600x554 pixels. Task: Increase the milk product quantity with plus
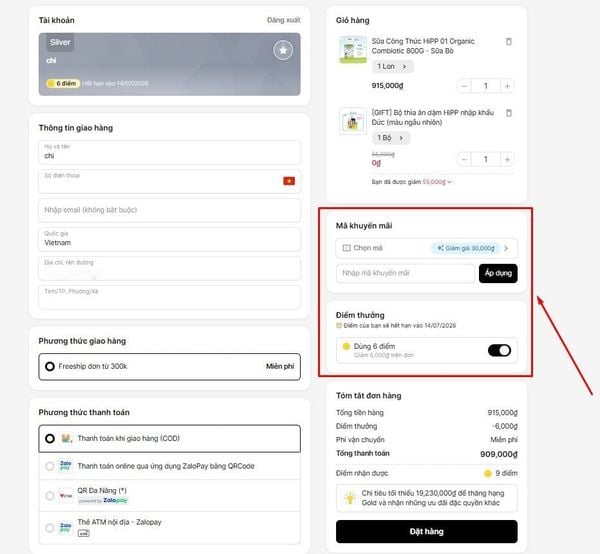coord(507,86)
